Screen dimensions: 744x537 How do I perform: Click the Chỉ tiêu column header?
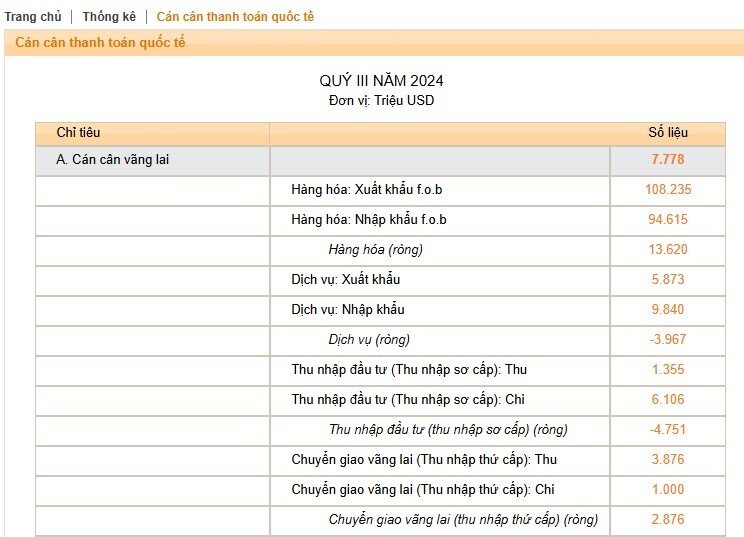(x=78, y=132)
